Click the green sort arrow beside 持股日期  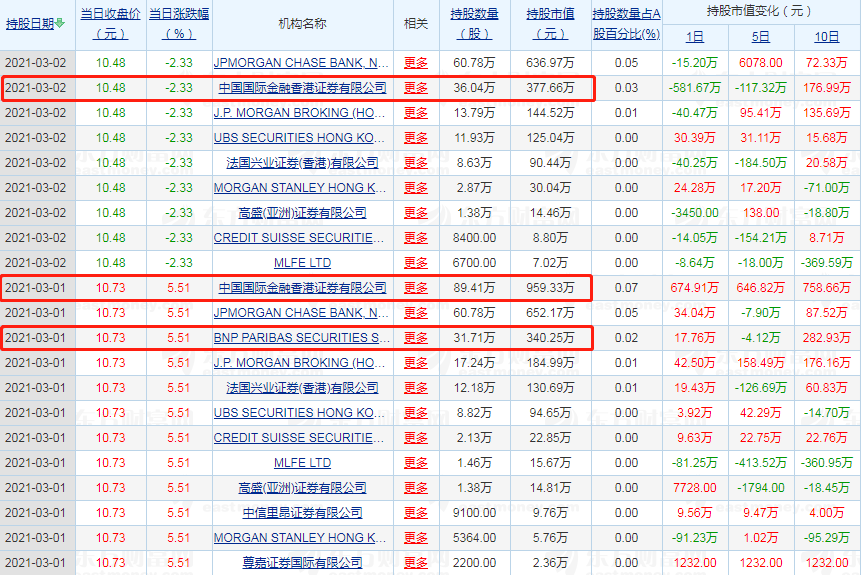60,23
